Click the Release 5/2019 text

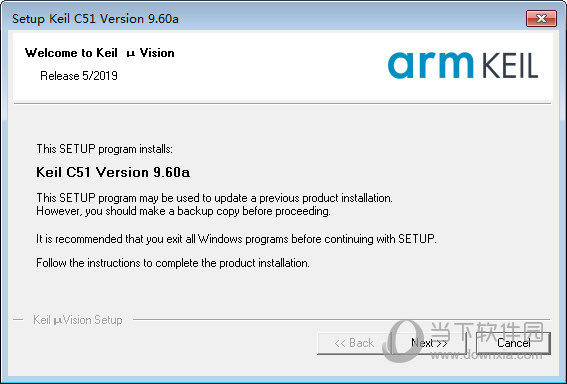click(79, 76)
